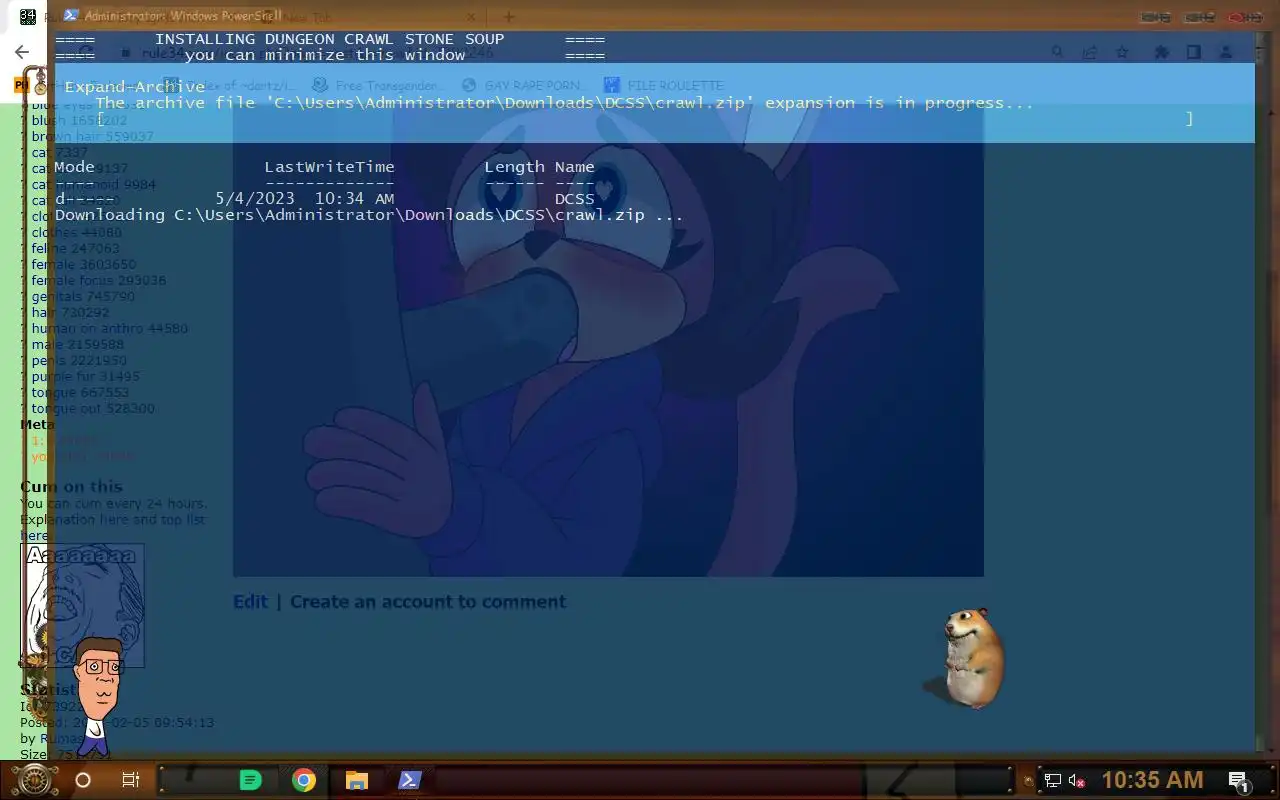
Task: Select the purple fur tag link
Action: tap(65, 376)
